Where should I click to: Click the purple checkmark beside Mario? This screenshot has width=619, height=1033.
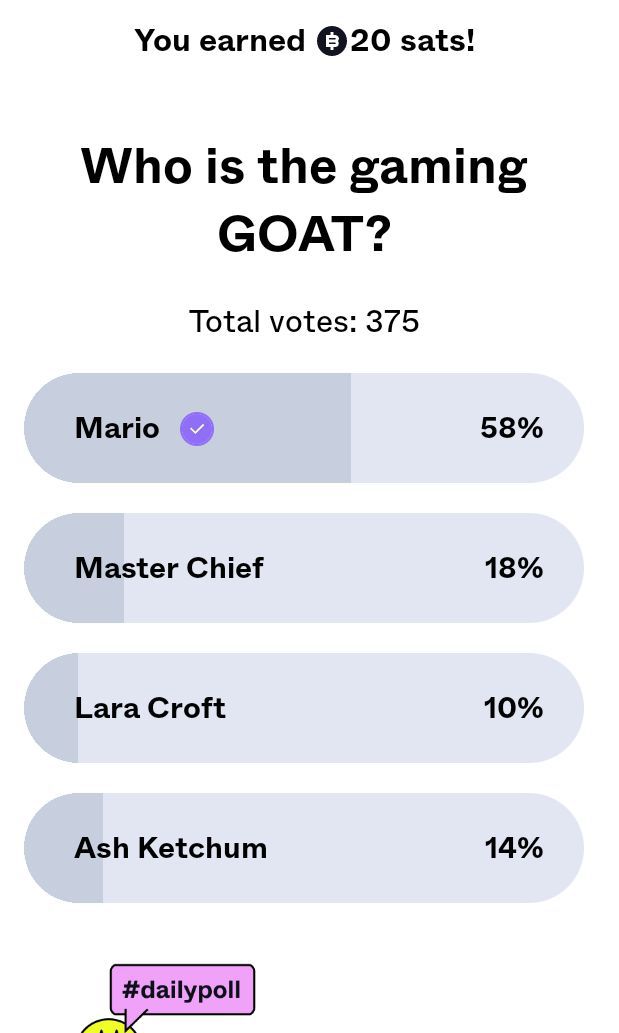[x=197, y=429]
